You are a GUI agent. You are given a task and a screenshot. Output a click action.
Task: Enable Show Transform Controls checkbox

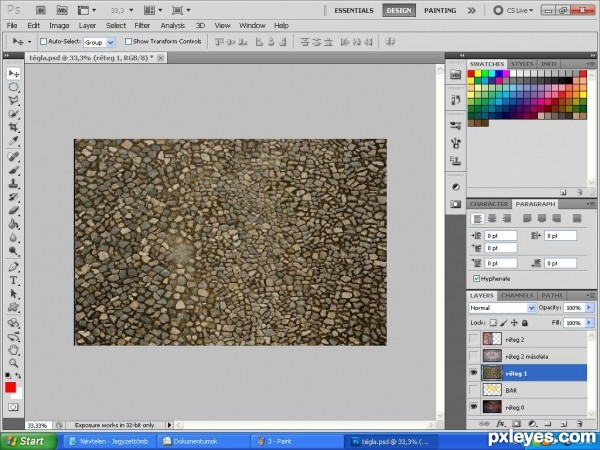pyautogui.click(x=129, y=41)
